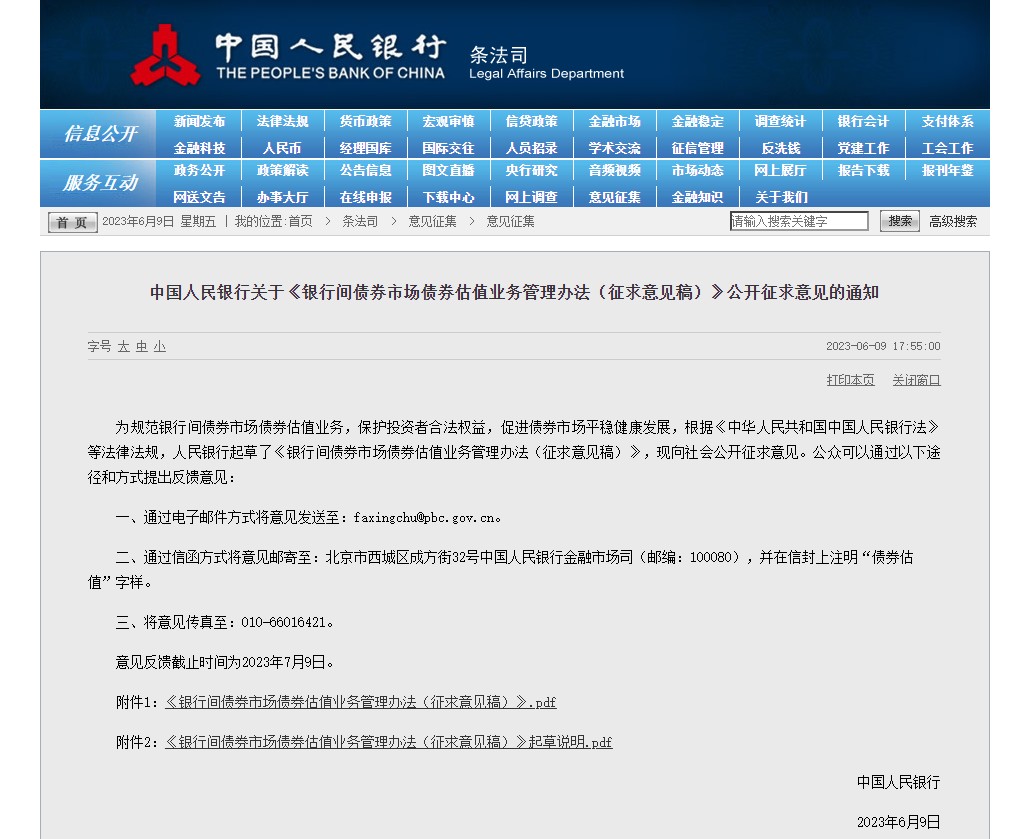Open the 法律法规 menu item
This screenshot has width=1024, height=839.
tap(282, 121)
